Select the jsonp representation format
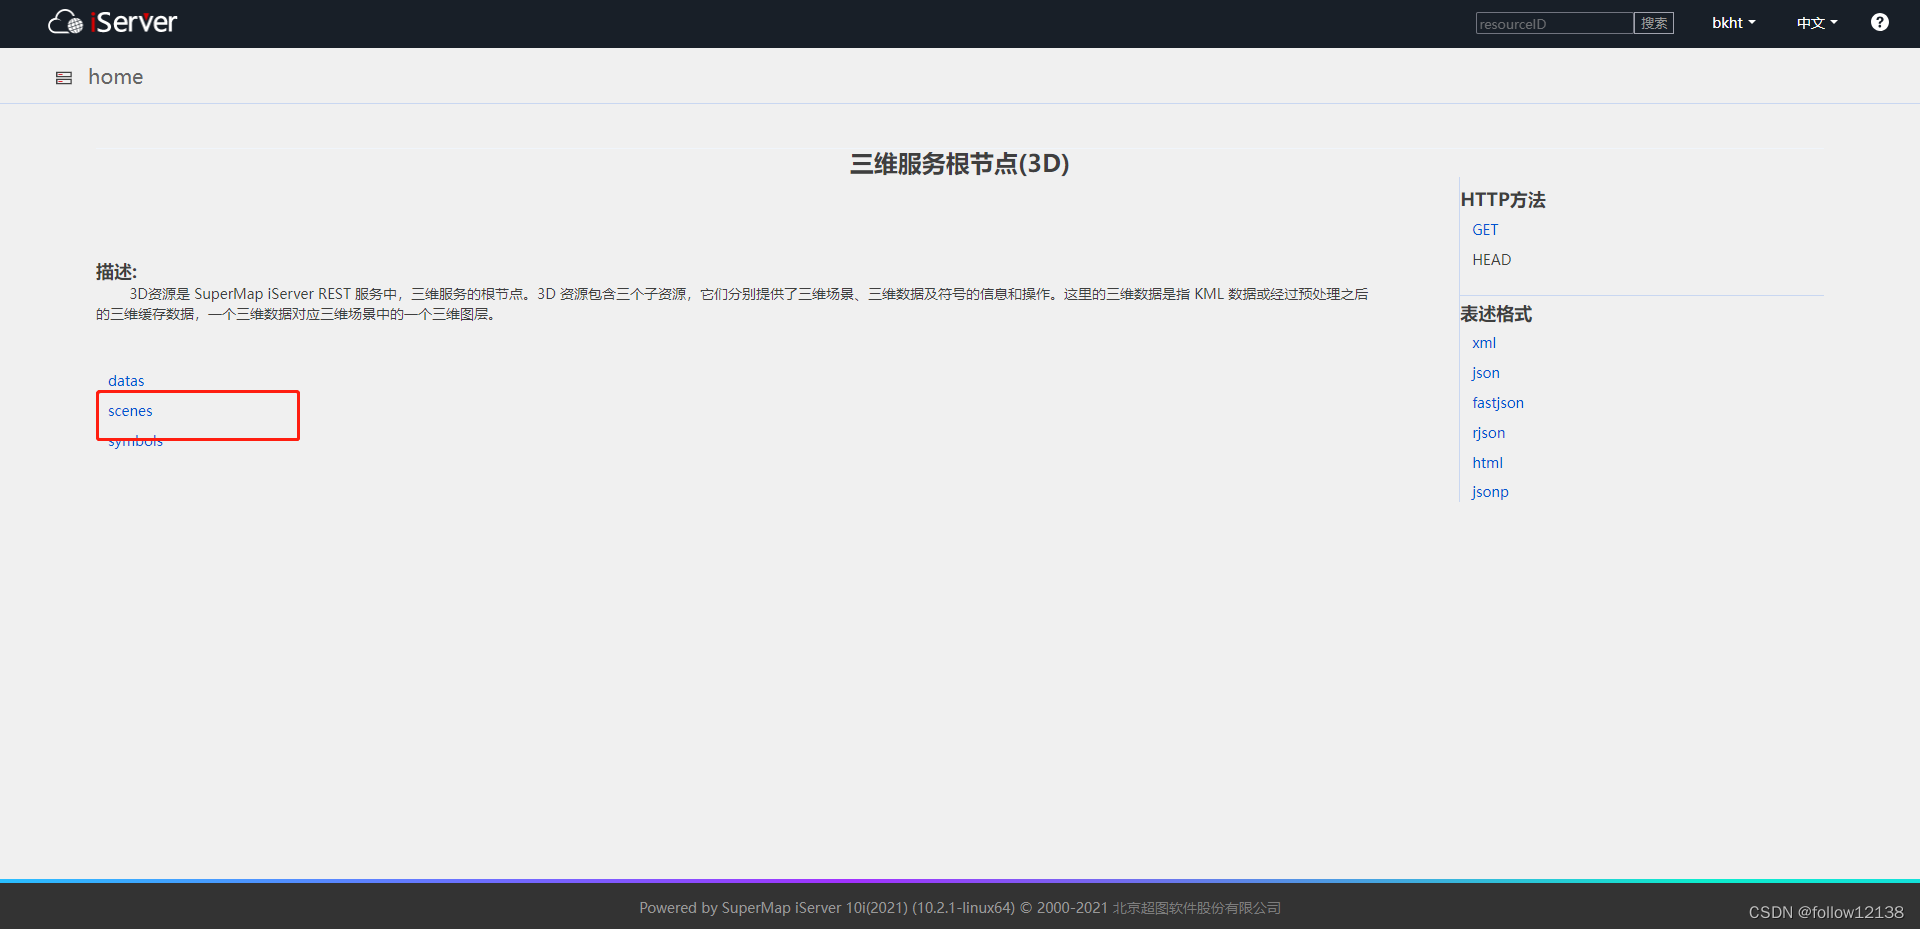Viewport: 1920px width, 929px height. (1490, 491)
